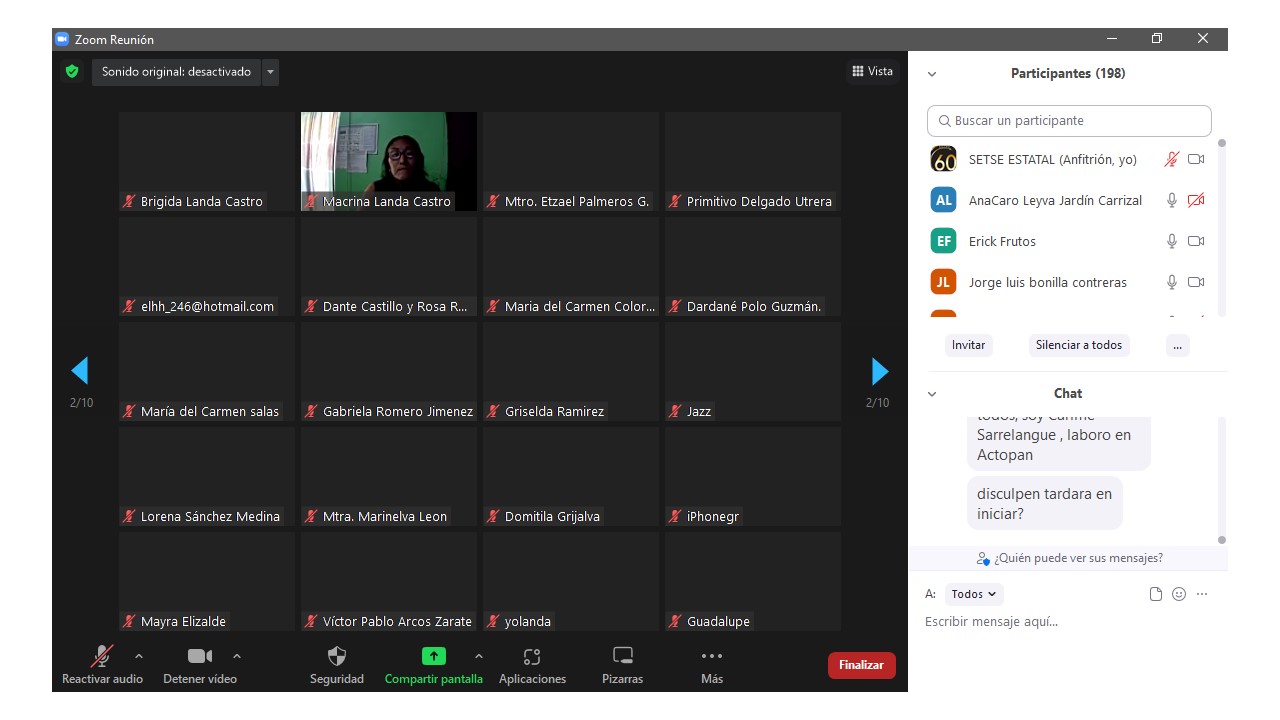
Task: Toggle Erick Frutos microphone icon
Action: (1171, 241)
